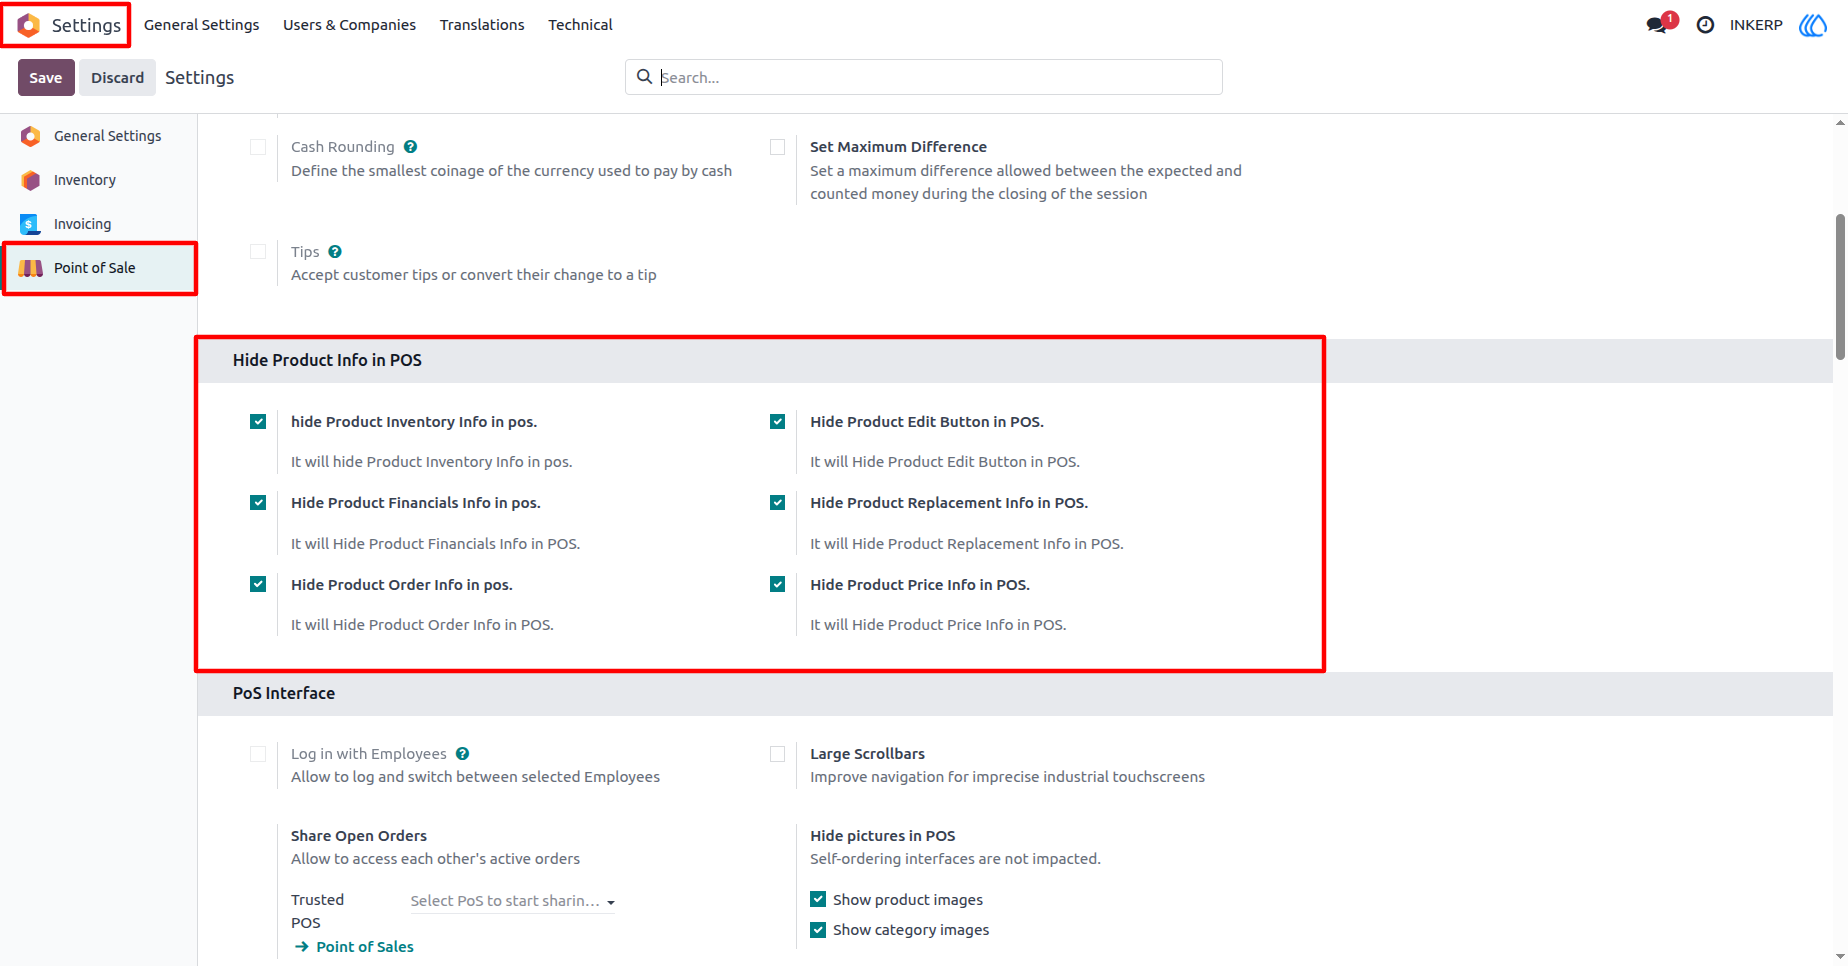Open the Translations menu
Screen dimensions: 1848x966
tap(482, 25)
